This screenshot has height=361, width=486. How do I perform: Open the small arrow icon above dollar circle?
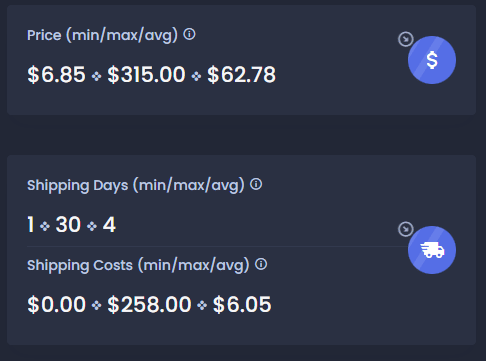tap(406, 39)
